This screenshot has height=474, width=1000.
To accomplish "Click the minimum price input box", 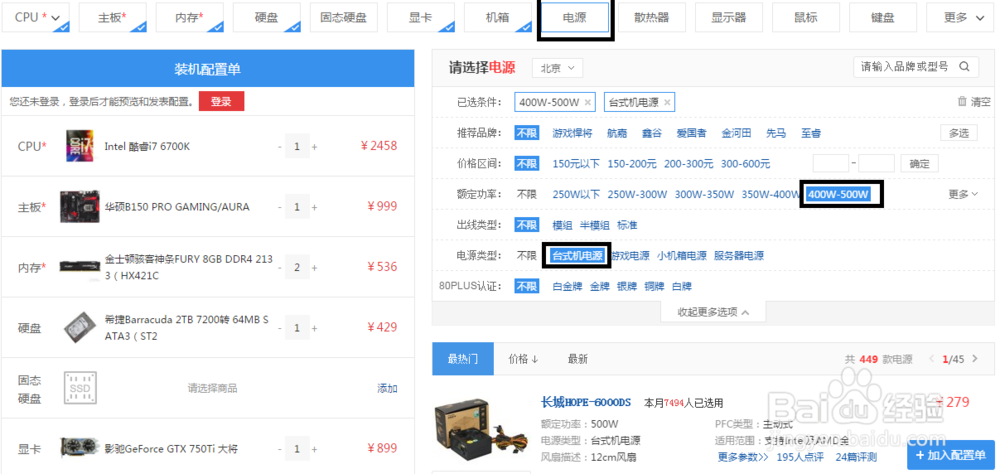I will point(831,163).
